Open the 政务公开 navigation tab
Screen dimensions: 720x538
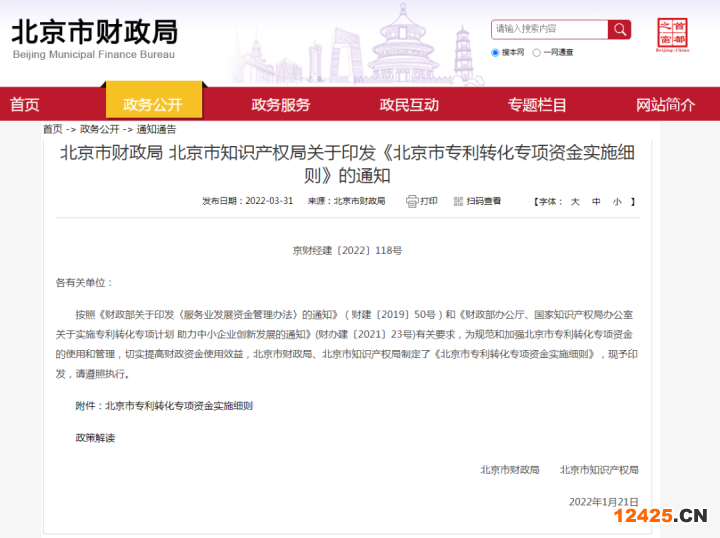153,105
